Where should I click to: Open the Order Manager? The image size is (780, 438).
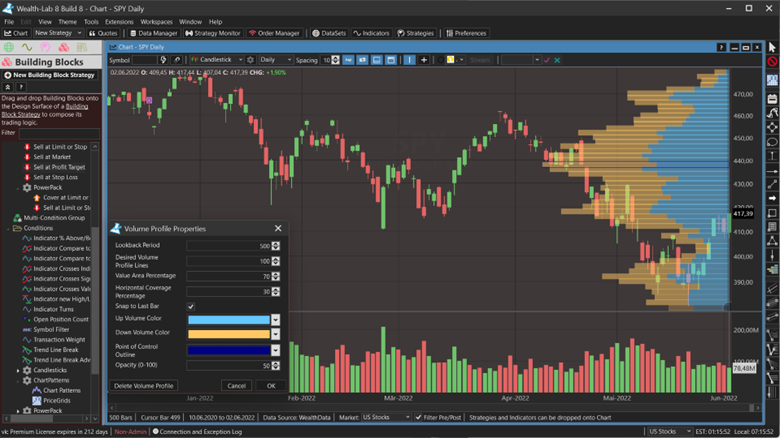(275, 33)
